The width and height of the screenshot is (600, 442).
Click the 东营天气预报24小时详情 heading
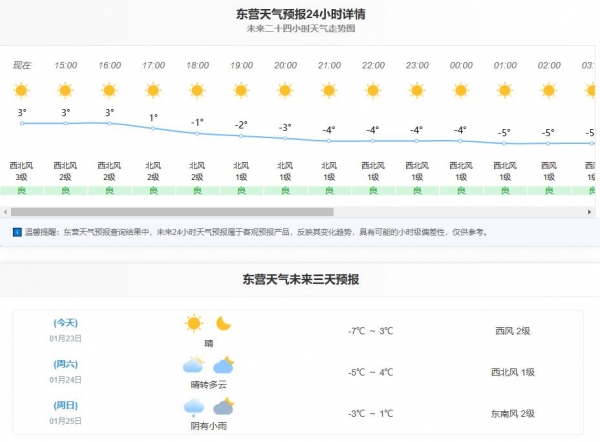coord(300,14)
